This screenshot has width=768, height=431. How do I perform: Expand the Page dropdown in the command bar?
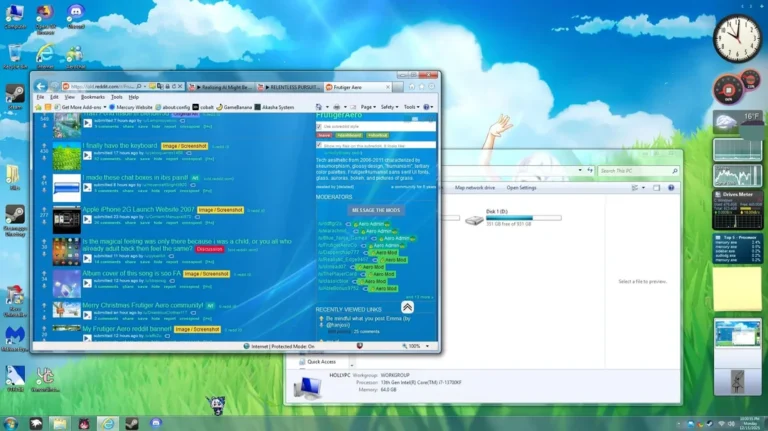pyautogui.click(x=367, y=107)
